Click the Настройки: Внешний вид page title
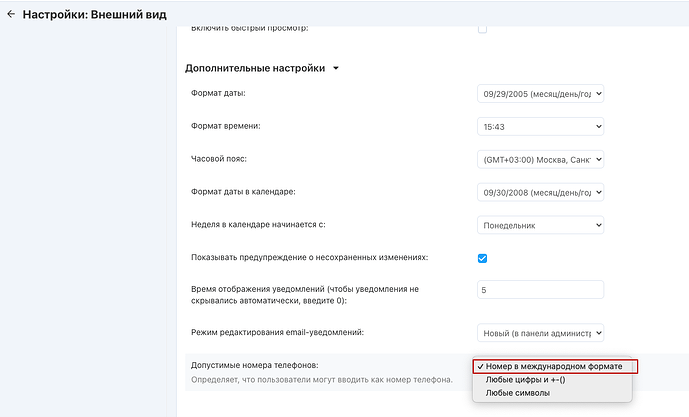Screen dimensions: 689x417 click(x=94, y=15)
